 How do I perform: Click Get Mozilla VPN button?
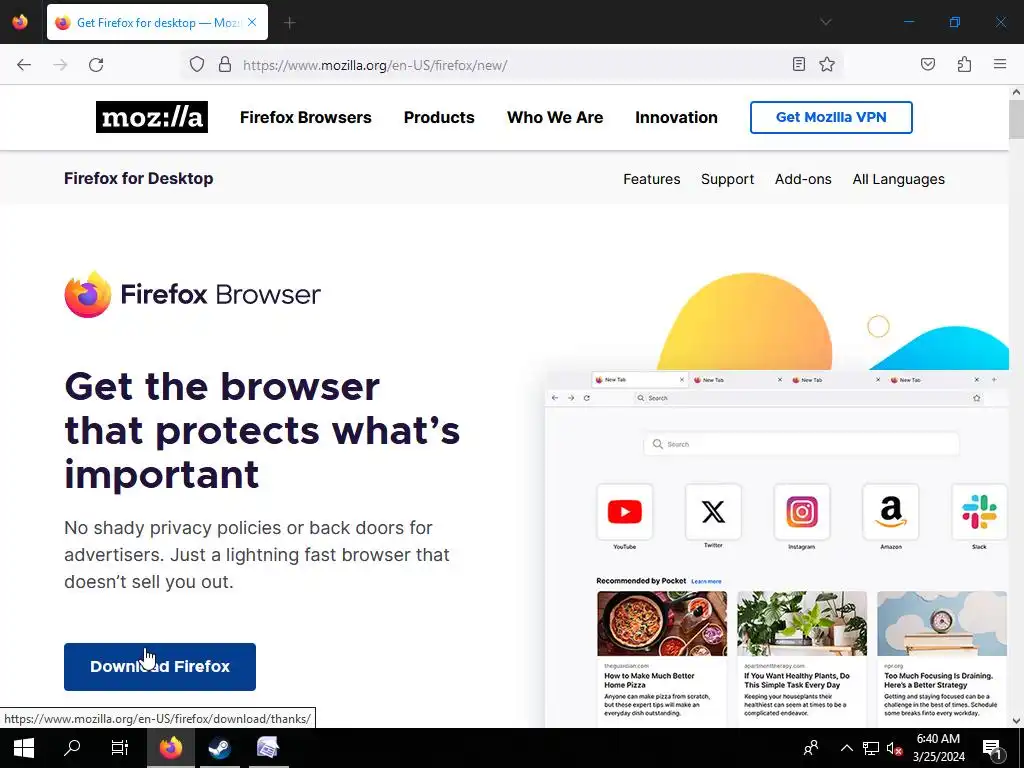pos(831,118)
